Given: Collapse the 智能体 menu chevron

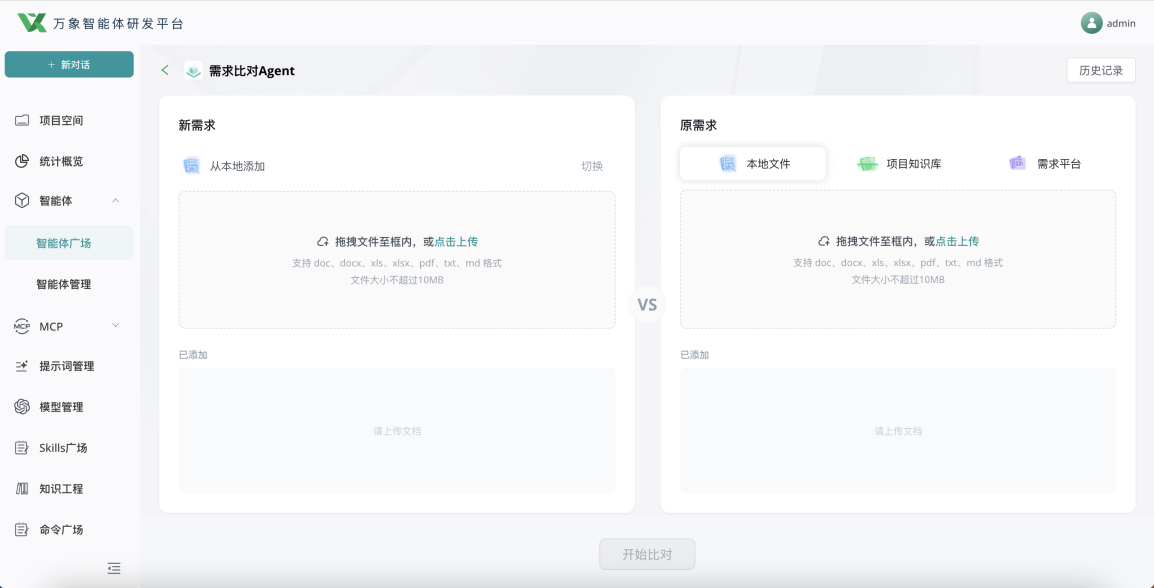Looking at the screenshot, I should [116, 200].
